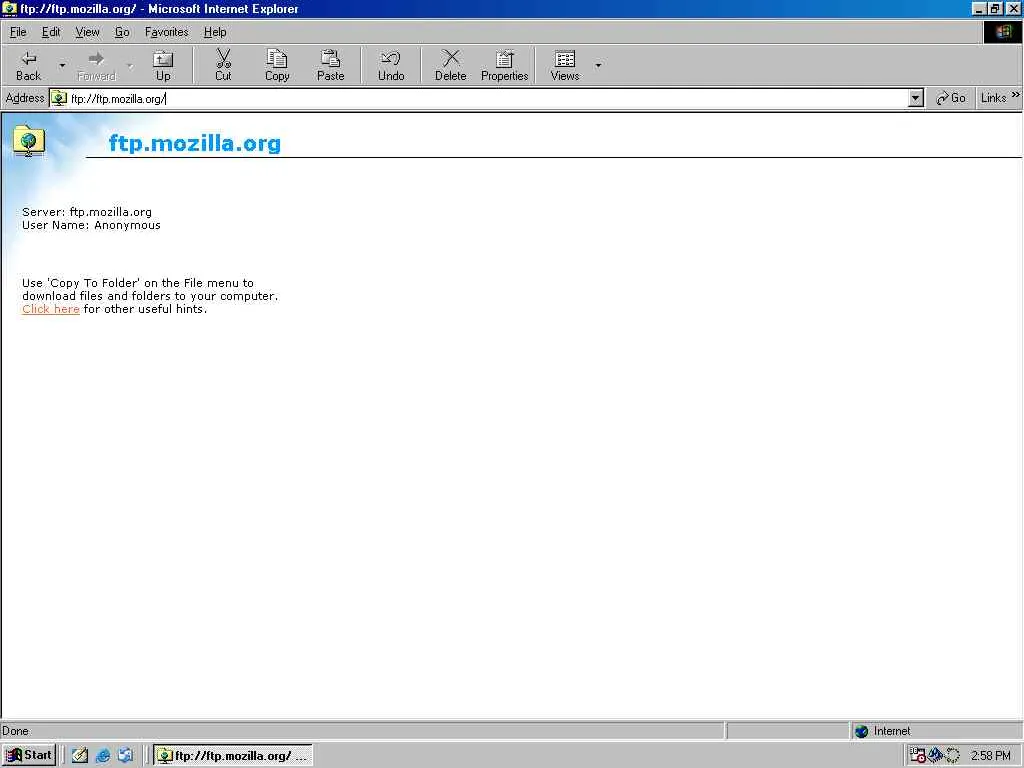Open Properties from the toolbar
The width and height of the screenshot is (1024, 768).
[x=504, y=65]
